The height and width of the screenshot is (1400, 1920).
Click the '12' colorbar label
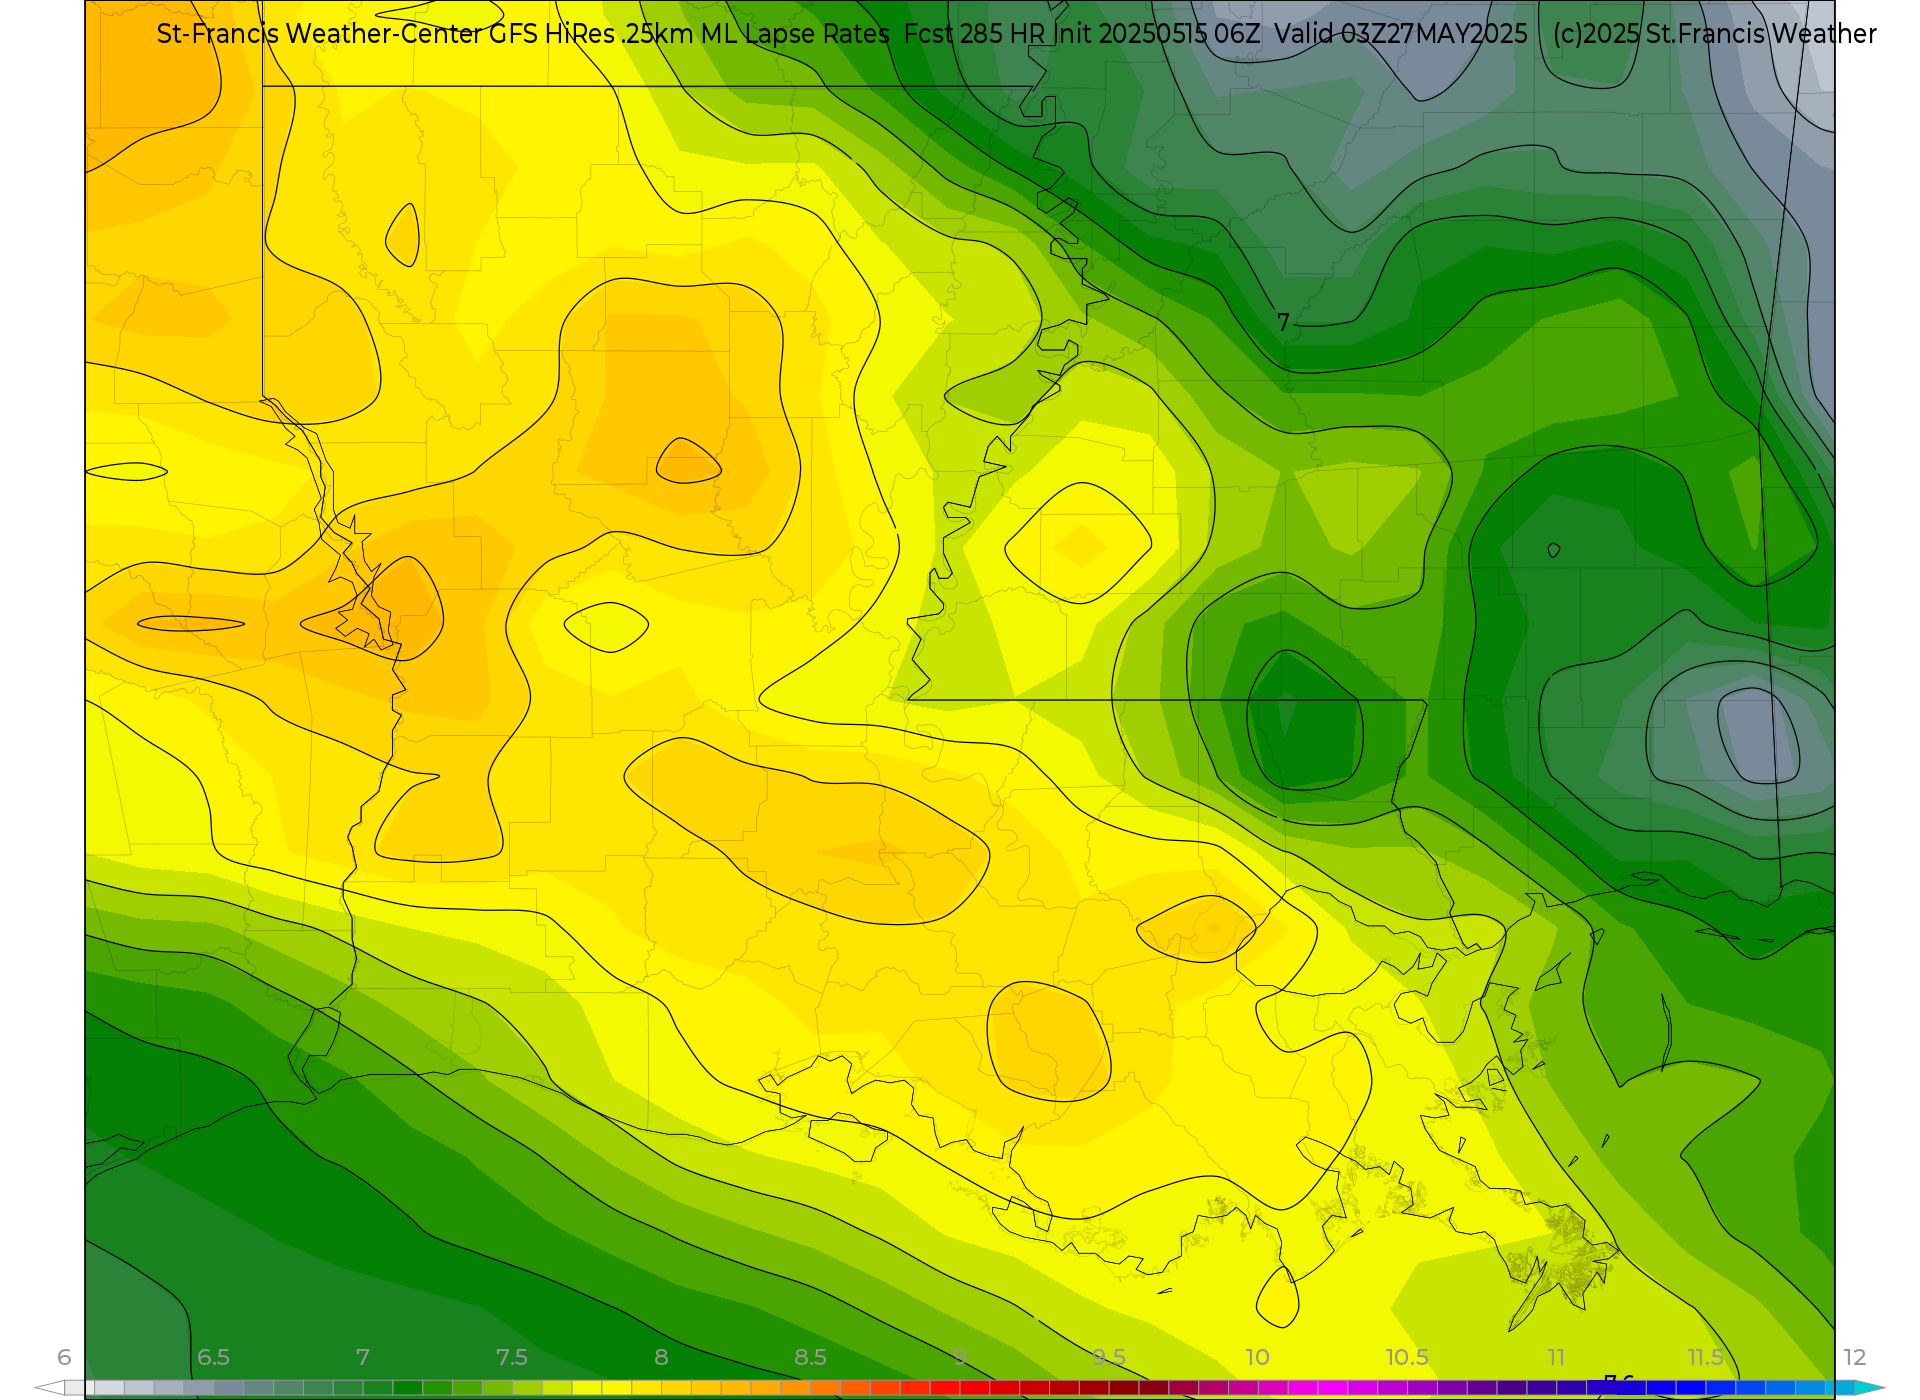point(1855,1357)
